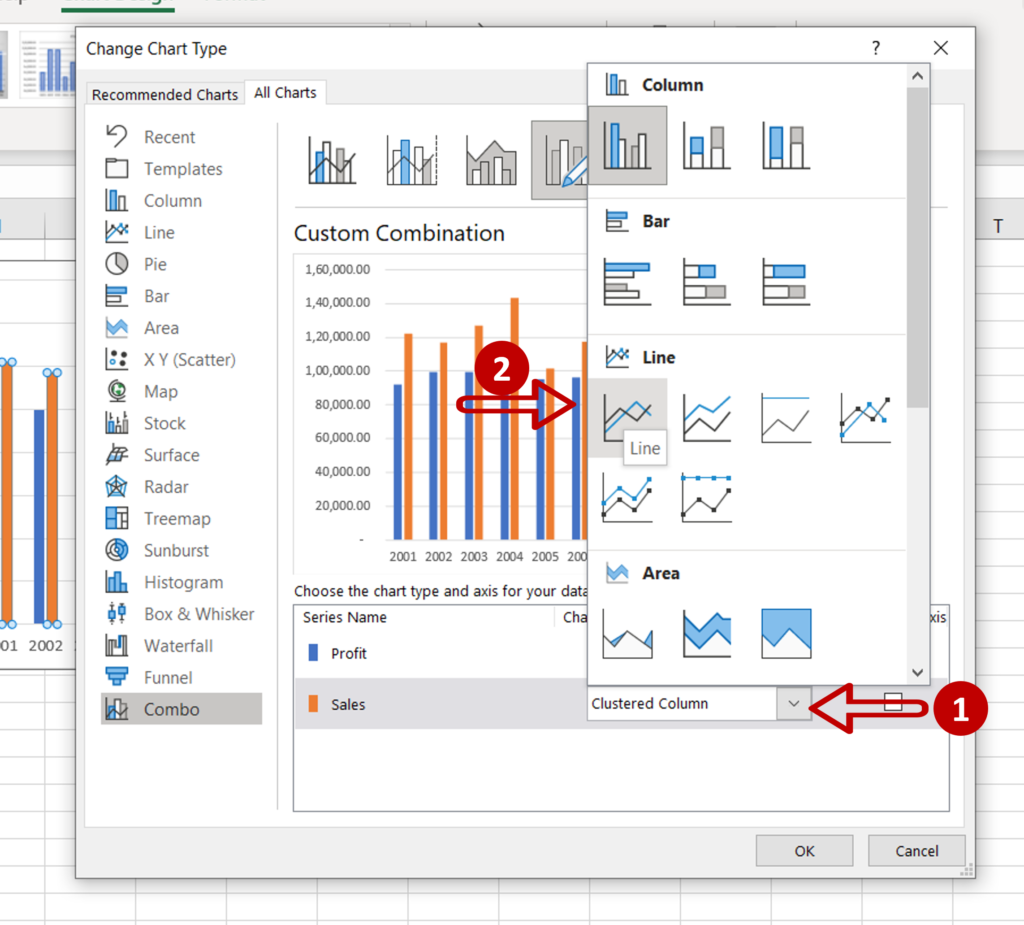Select the Stacked Area chart thumbnail
The height and width of the screenshot is (925, 1024).
click(707, 634)
